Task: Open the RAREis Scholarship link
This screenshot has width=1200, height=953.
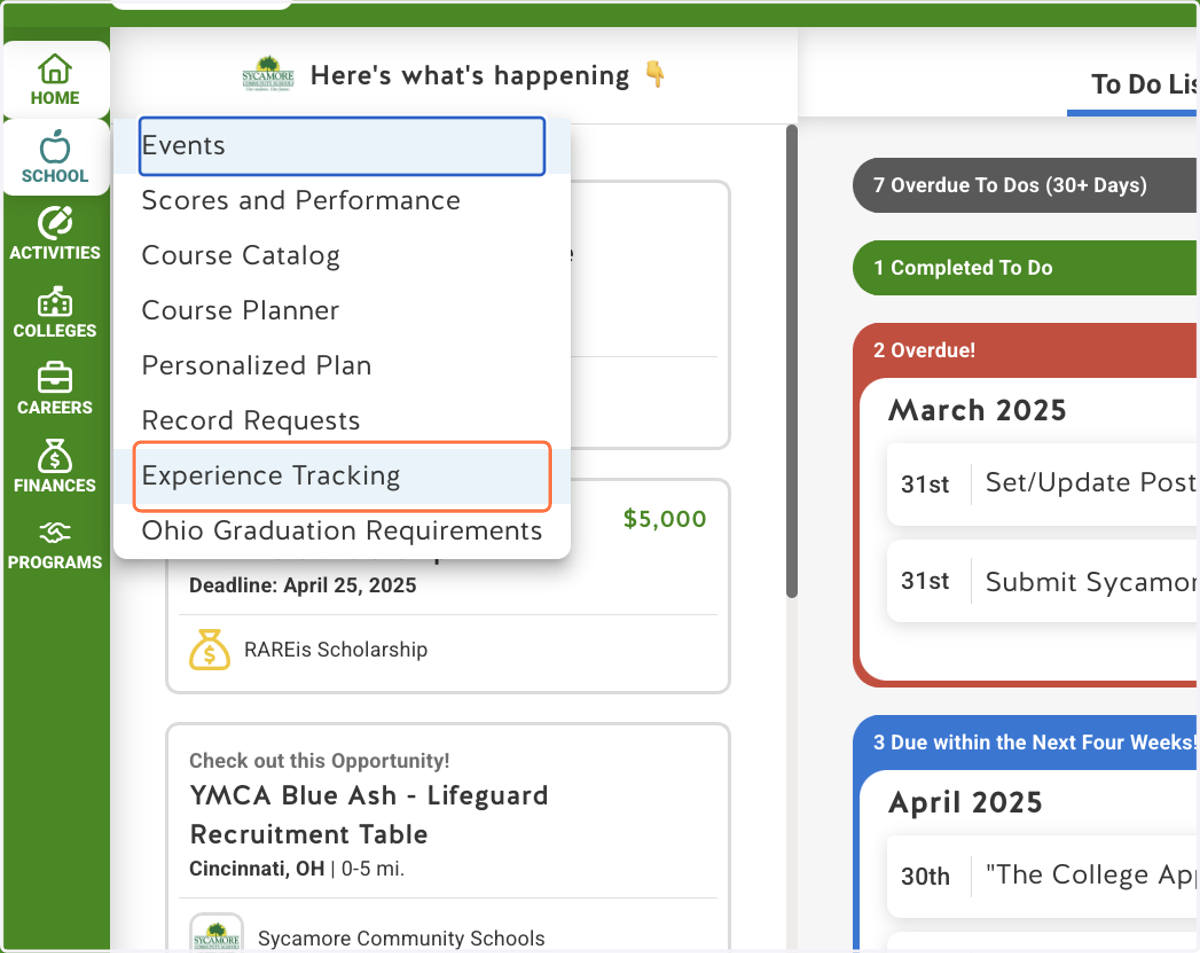Action: (335, 650)
